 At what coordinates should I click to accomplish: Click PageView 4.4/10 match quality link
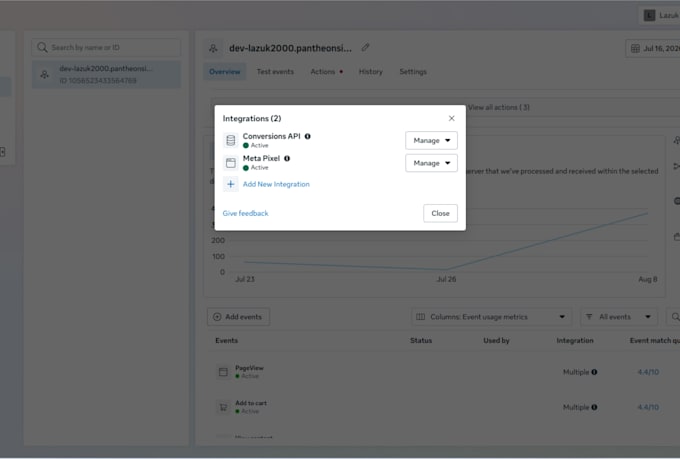pyautogui.click(x=648, y=372)
